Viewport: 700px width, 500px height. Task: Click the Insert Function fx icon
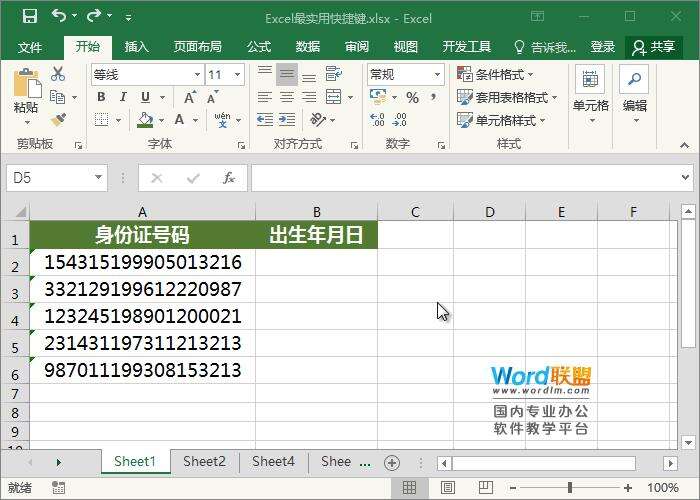[x=229, y=178]
